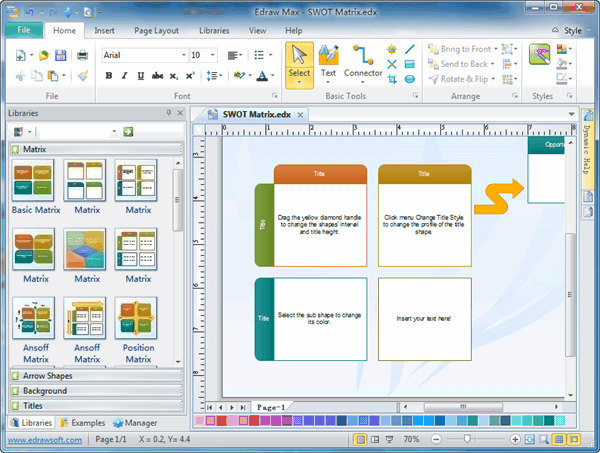
Task: Toggle Bold formatting
Action: coord(108,75)
